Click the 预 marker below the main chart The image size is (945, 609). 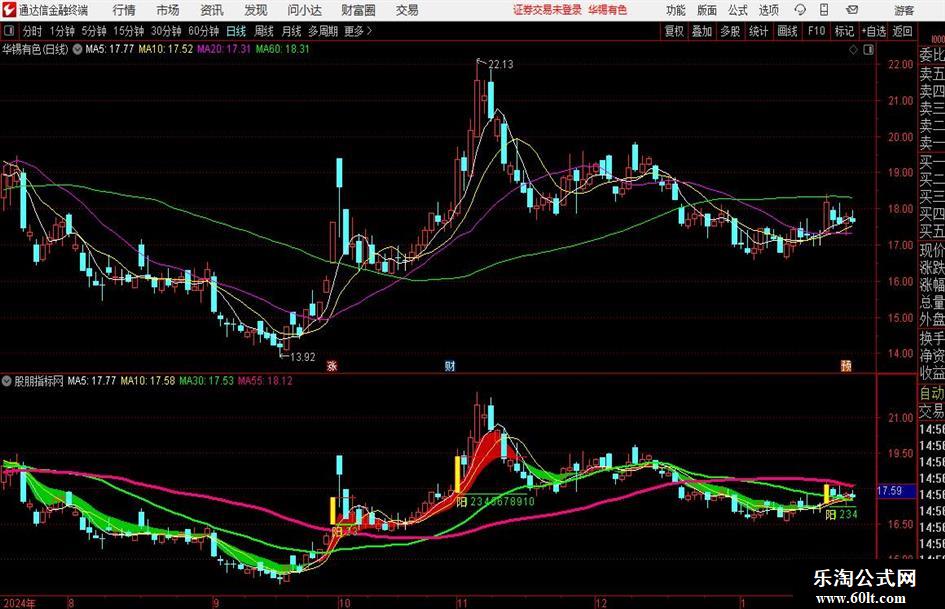pyautogui.click(x=846, y=365)
